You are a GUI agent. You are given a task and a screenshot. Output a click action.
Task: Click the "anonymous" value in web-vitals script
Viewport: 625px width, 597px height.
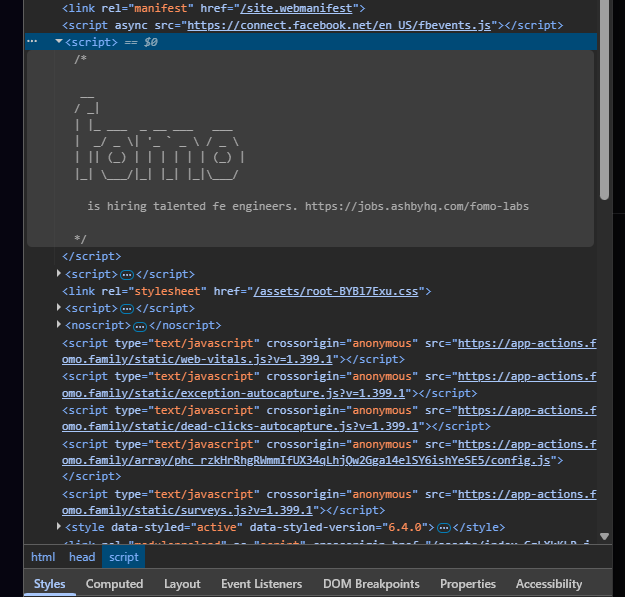[x=382, y=343]
